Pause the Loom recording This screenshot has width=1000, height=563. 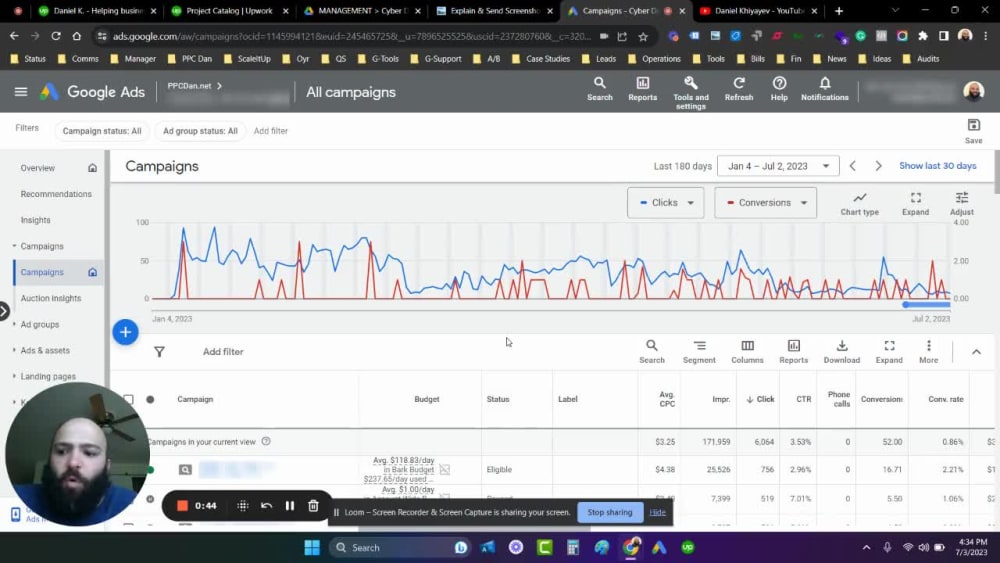pos(290,506)
